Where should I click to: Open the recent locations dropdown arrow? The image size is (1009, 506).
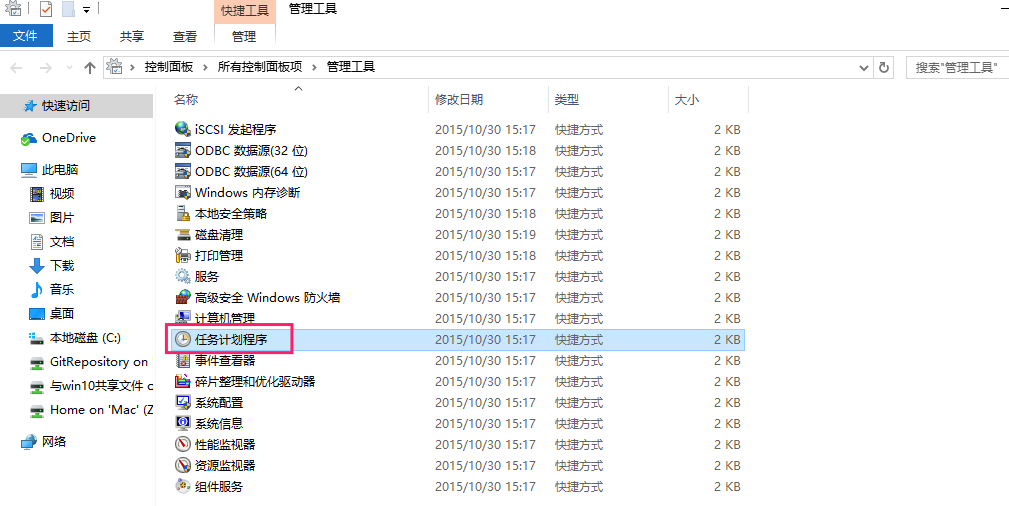(x=69, y=68)
